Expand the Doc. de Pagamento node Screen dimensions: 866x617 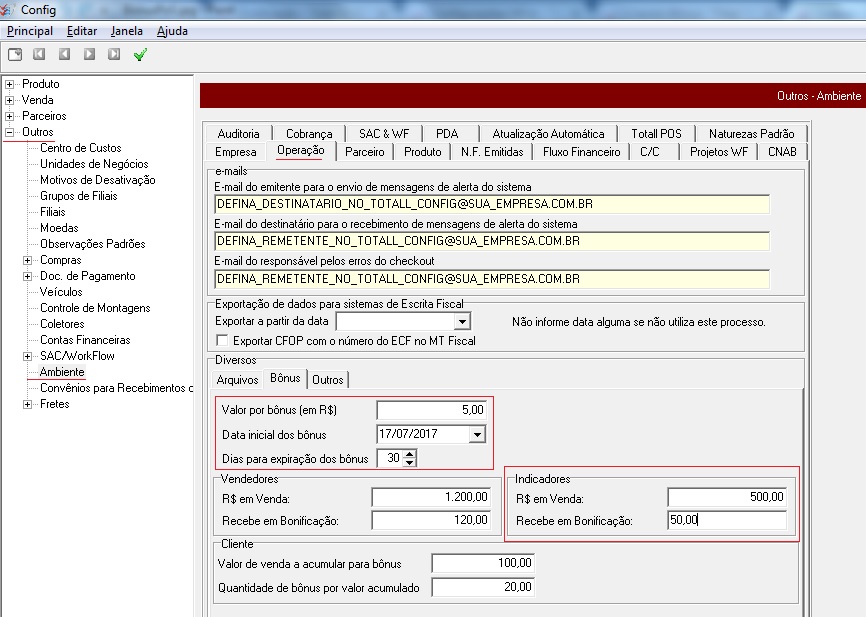click(27, 277)
